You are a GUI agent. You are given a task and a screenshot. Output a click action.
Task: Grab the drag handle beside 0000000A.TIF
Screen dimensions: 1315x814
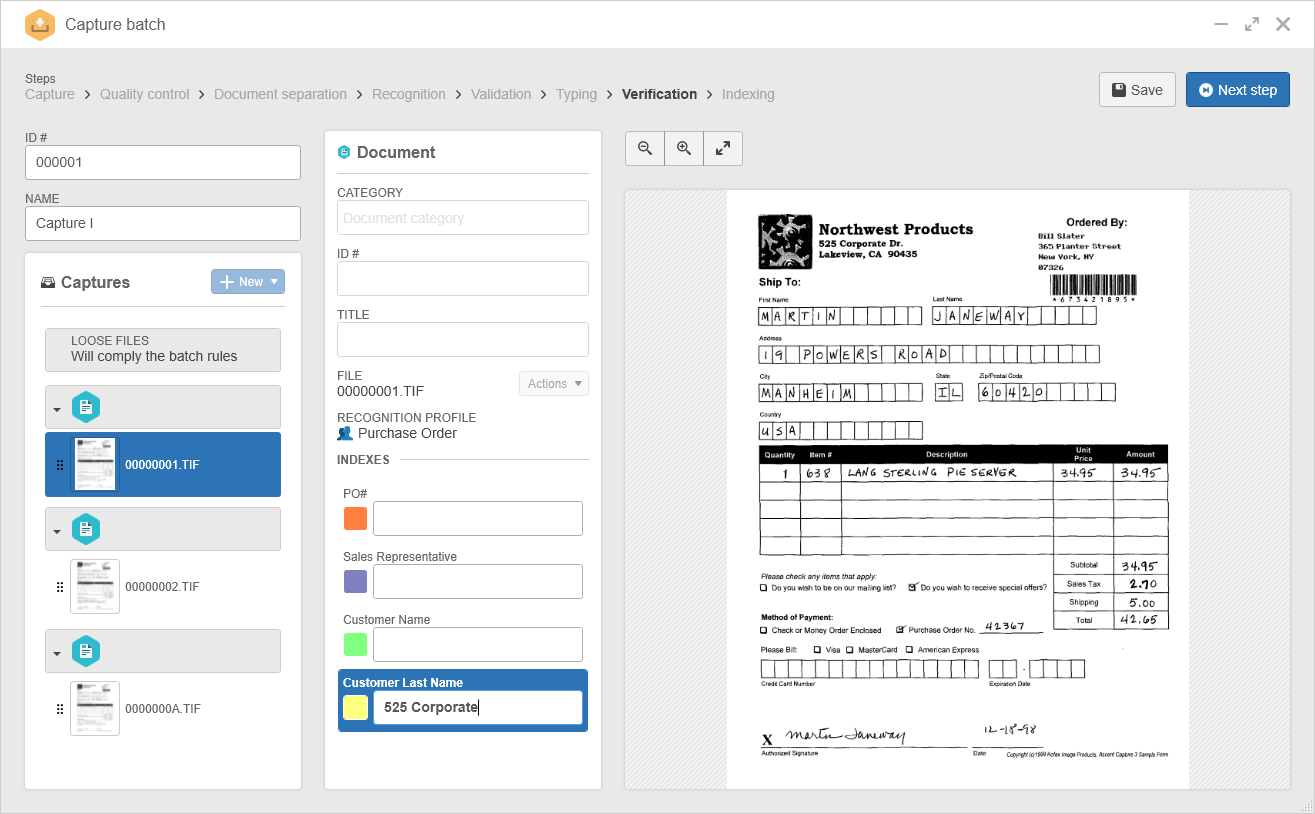click(x=59, y=709)
